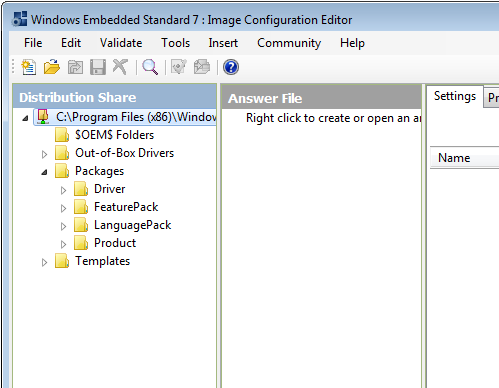Switch to the Settings tab

pos(455,96)
